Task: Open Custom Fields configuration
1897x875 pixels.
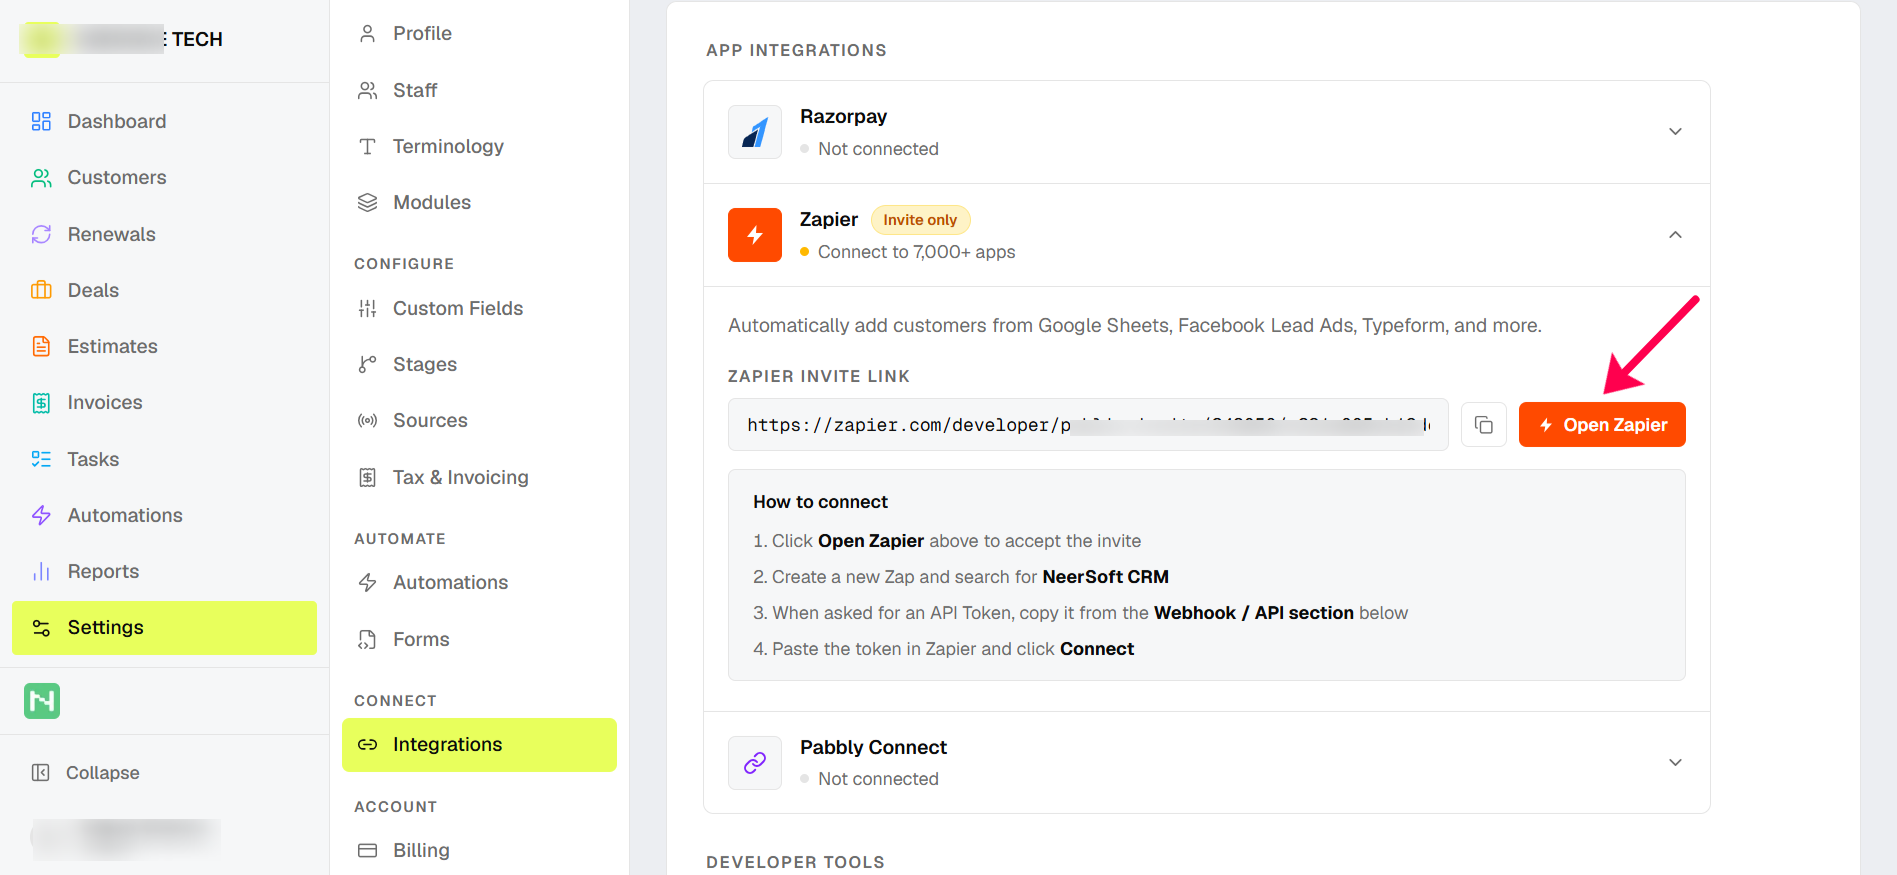Action: click(479, 309)
